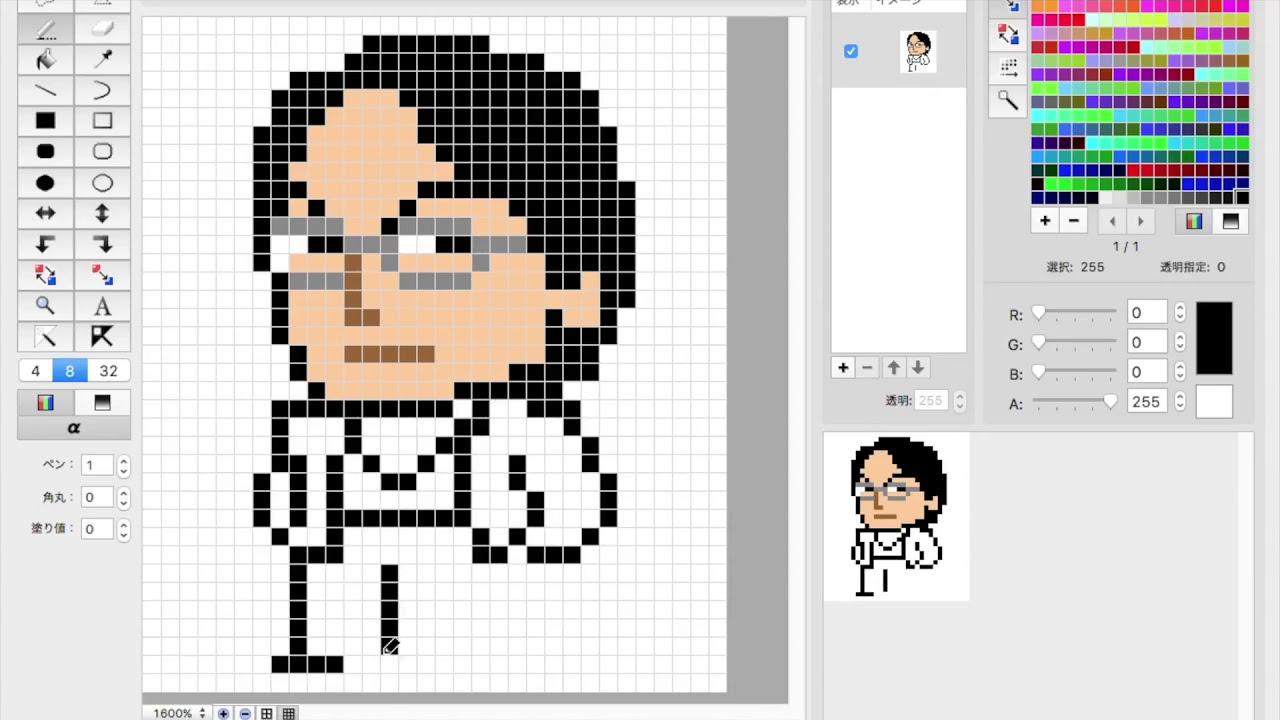This screenshot has height=720, width=1280.
Task: Select the Text tool
Action: tap(102, 306)
